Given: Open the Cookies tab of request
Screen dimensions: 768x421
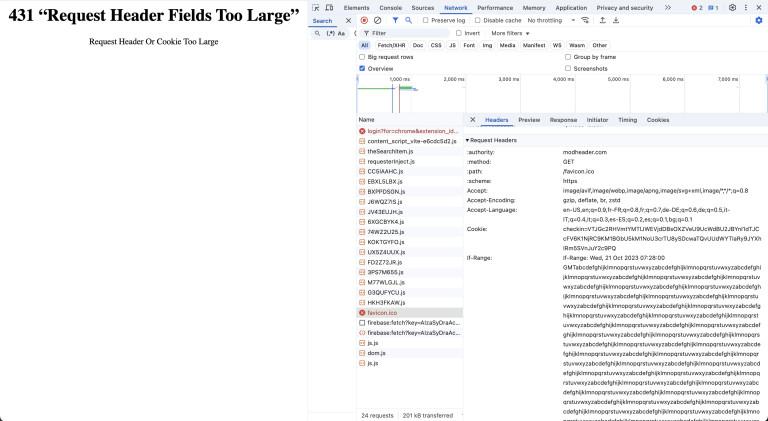Looking at the screenshot, I should pos(658,120).
